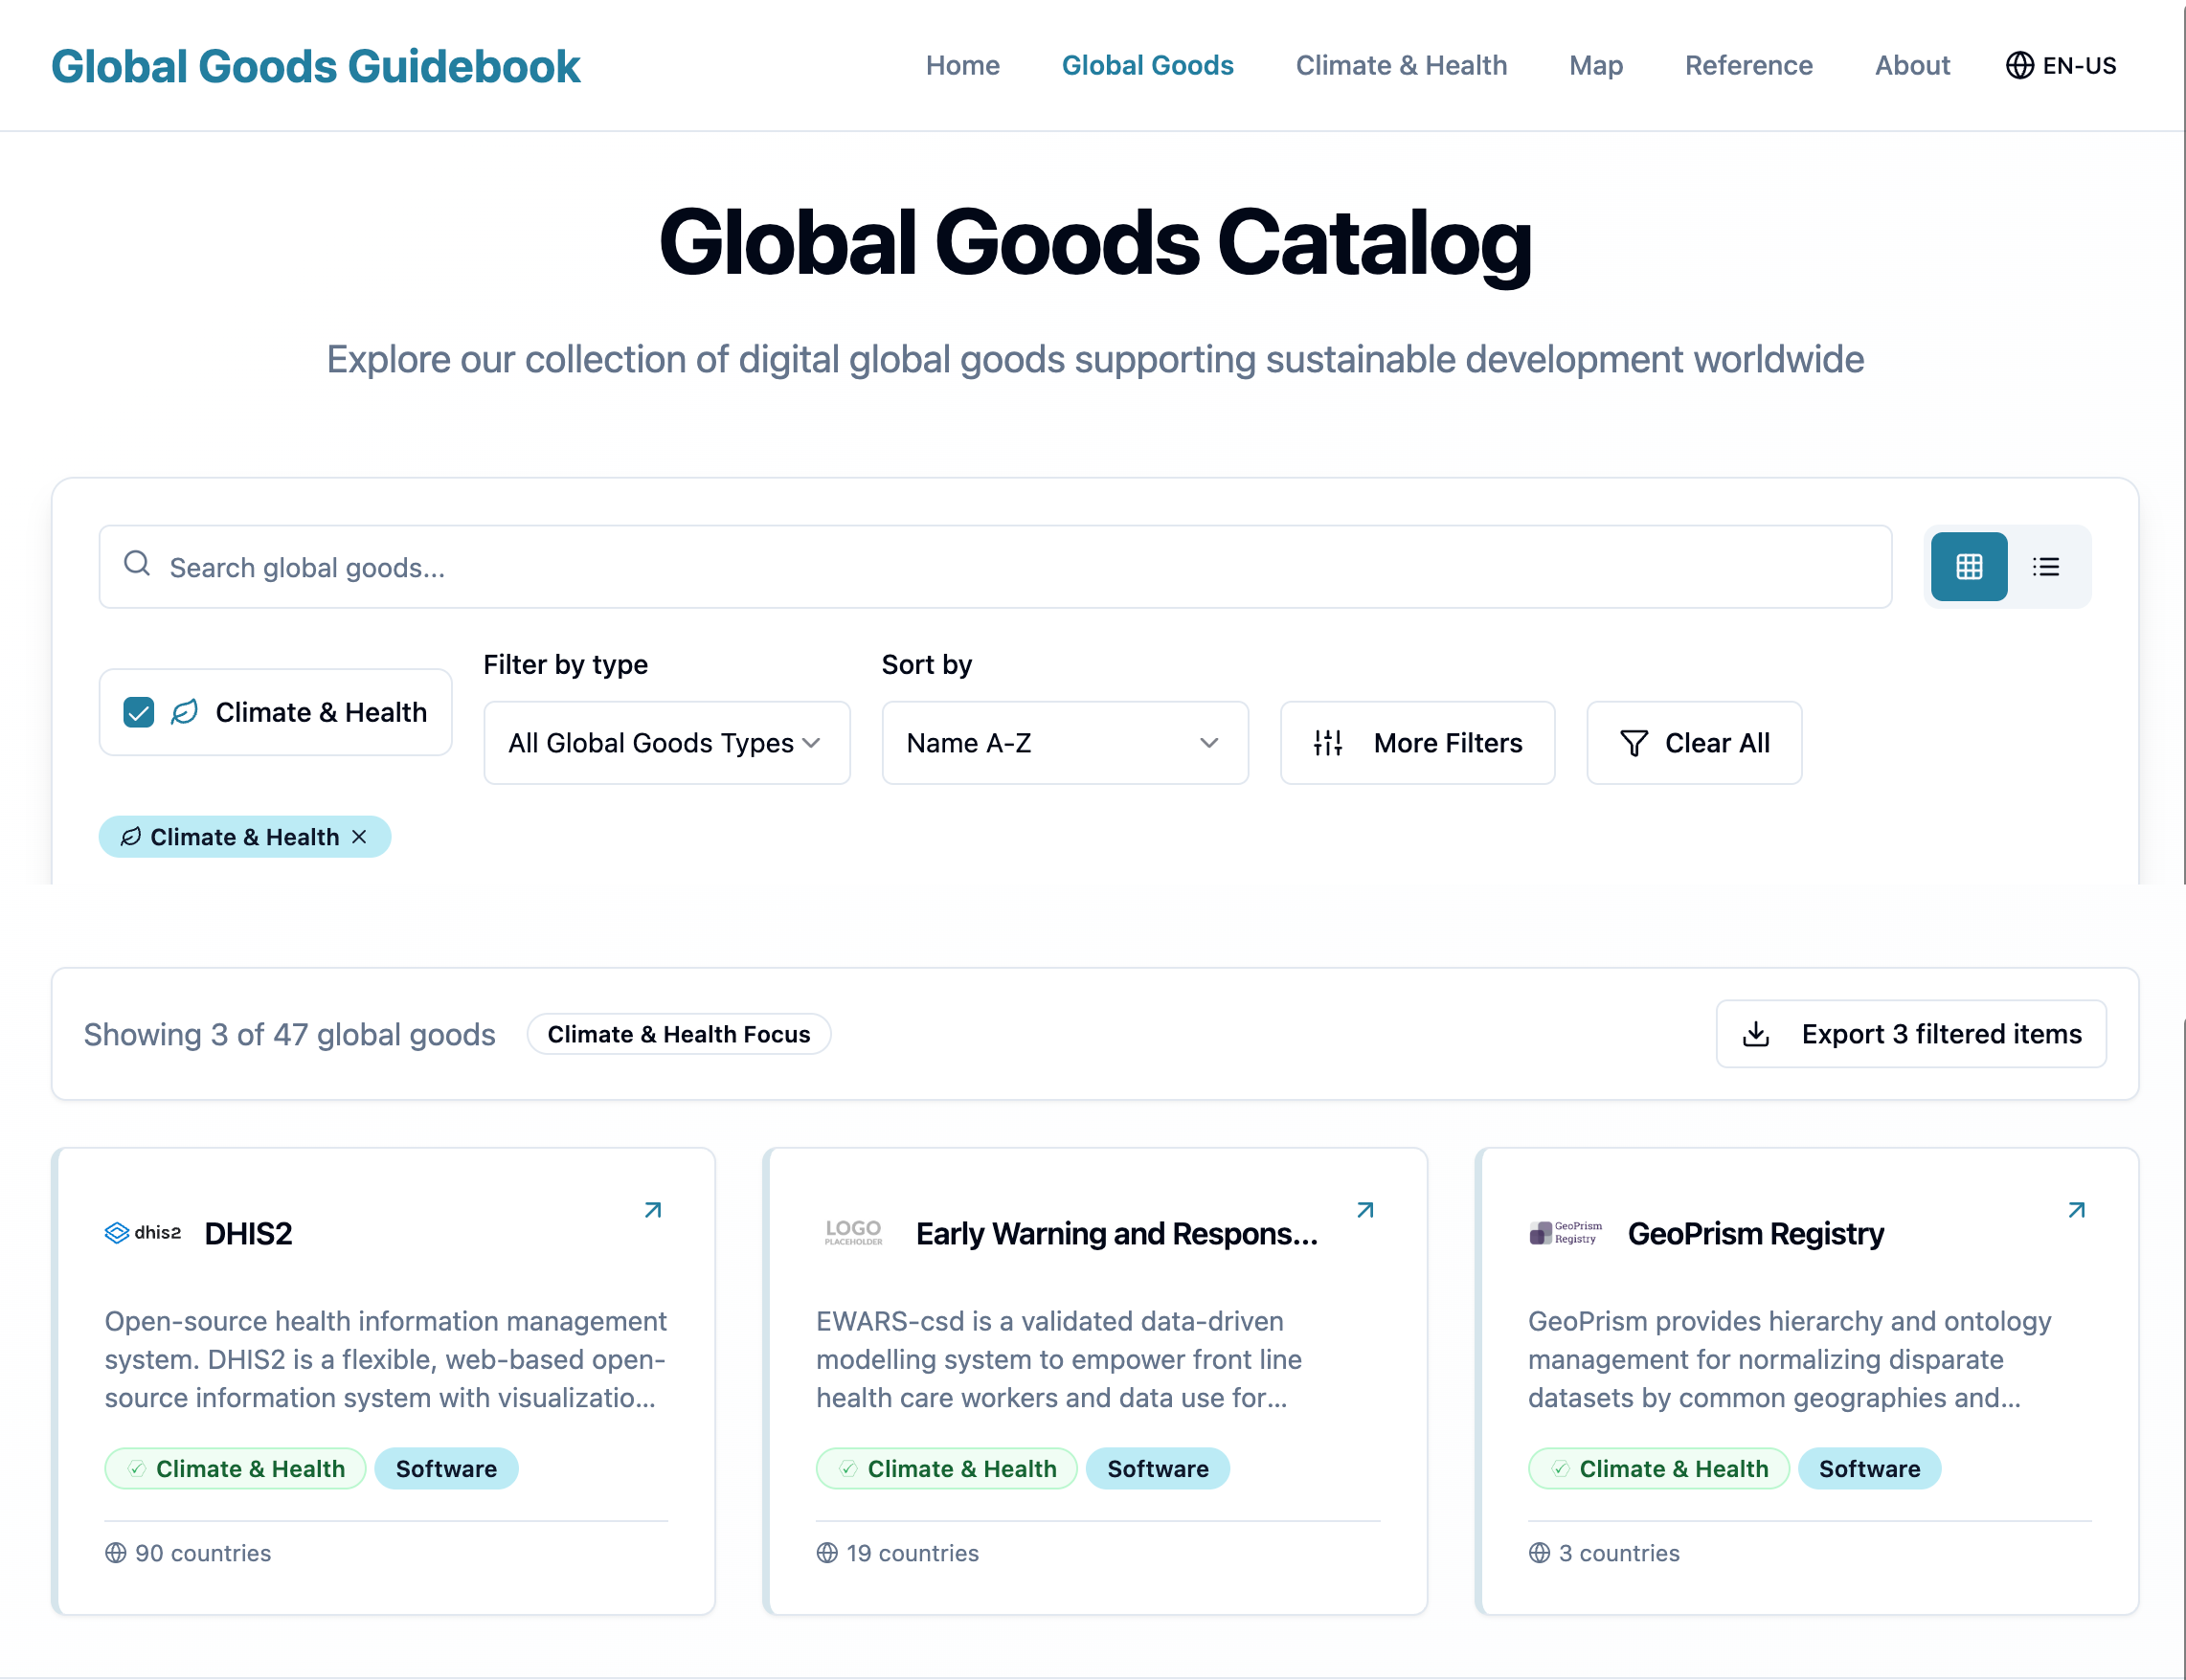
Task: Go to the Climate & Health nav tab
Action: (1401, 66)
